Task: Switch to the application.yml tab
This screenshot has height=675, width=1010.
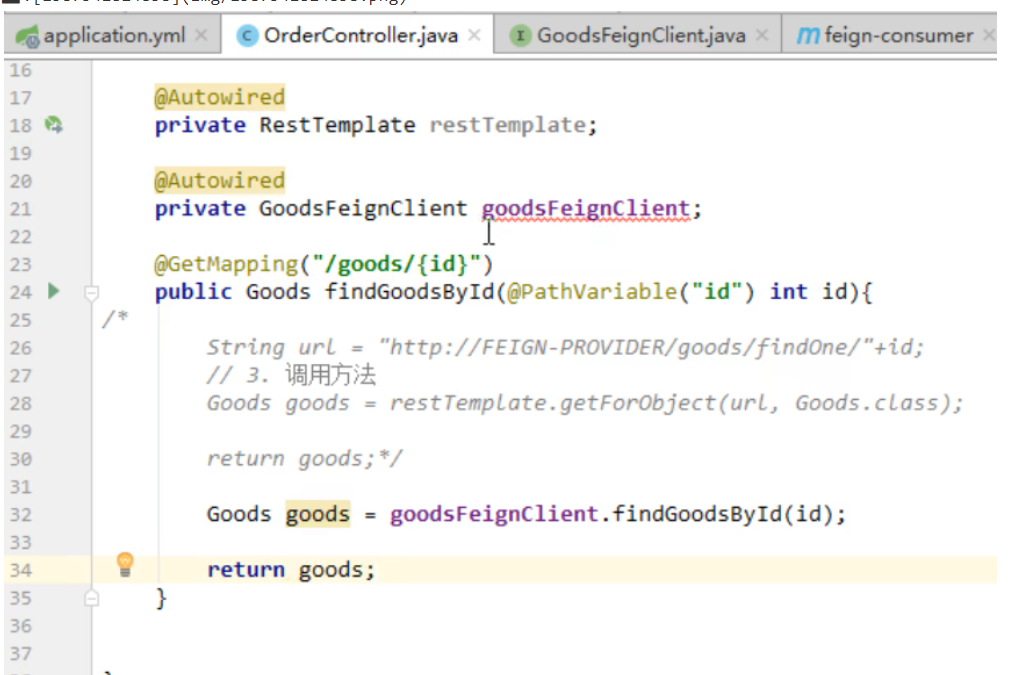Action: point(113,35)
